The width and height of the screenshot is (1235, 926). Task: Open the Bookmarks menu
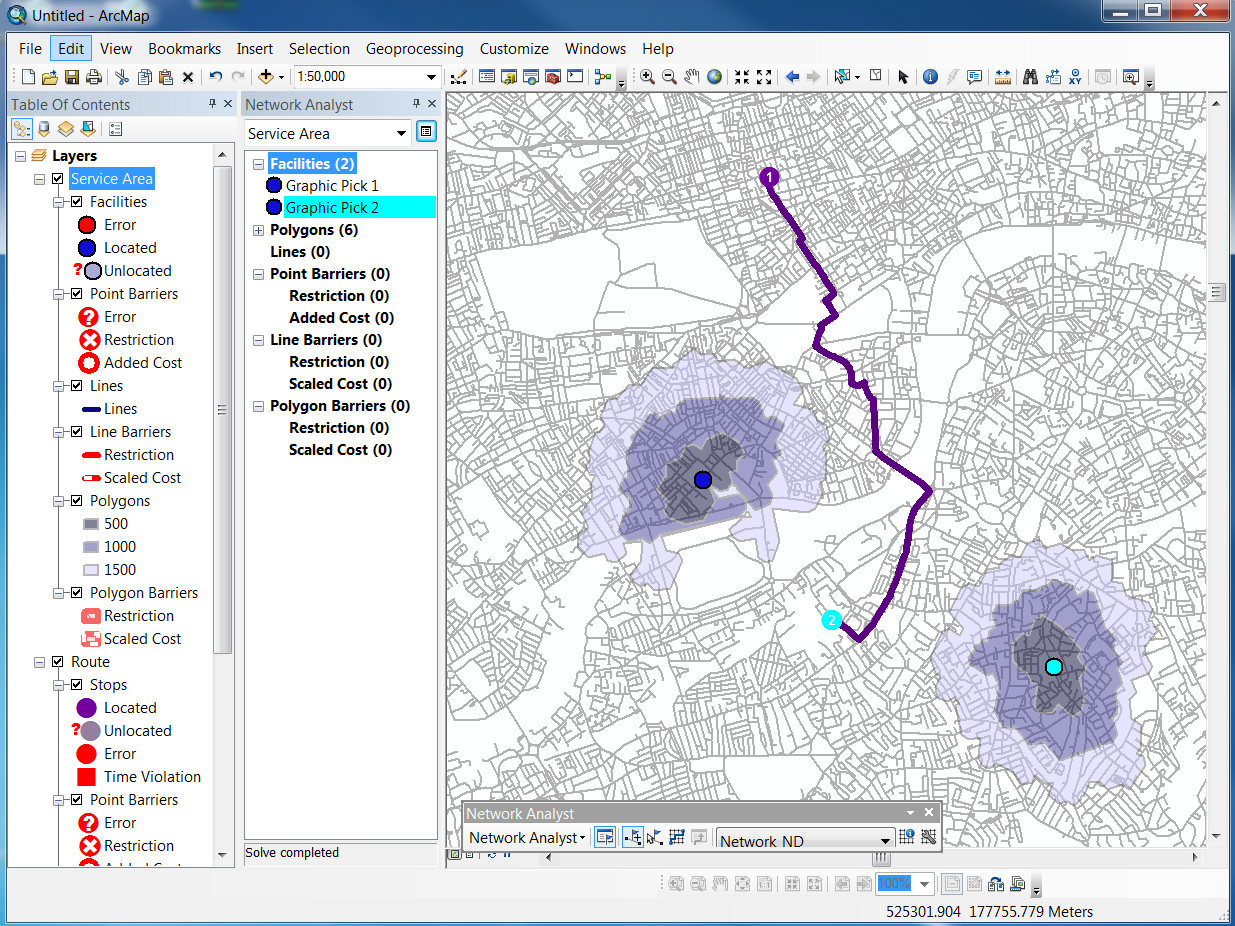coord(184,48)
